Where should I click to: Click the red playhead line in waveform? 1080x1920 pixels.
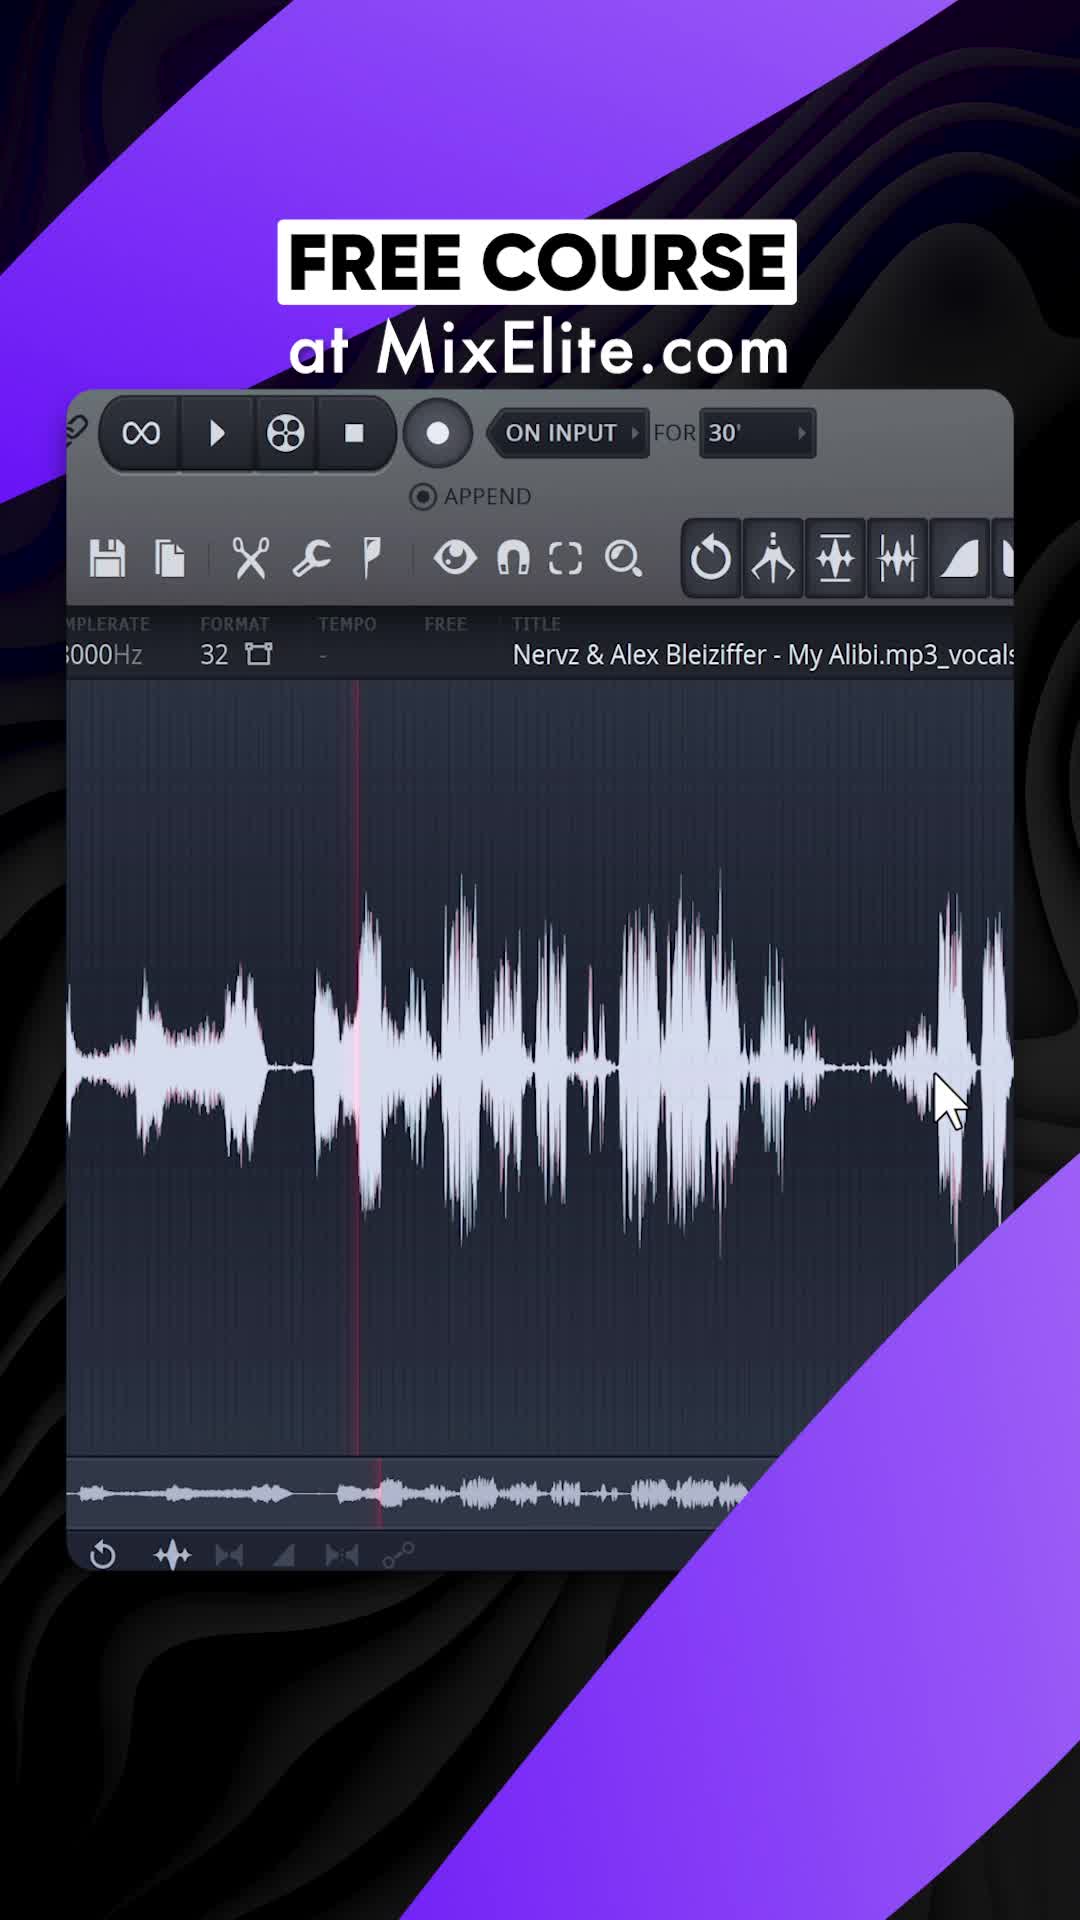[x=357, y=1068]
